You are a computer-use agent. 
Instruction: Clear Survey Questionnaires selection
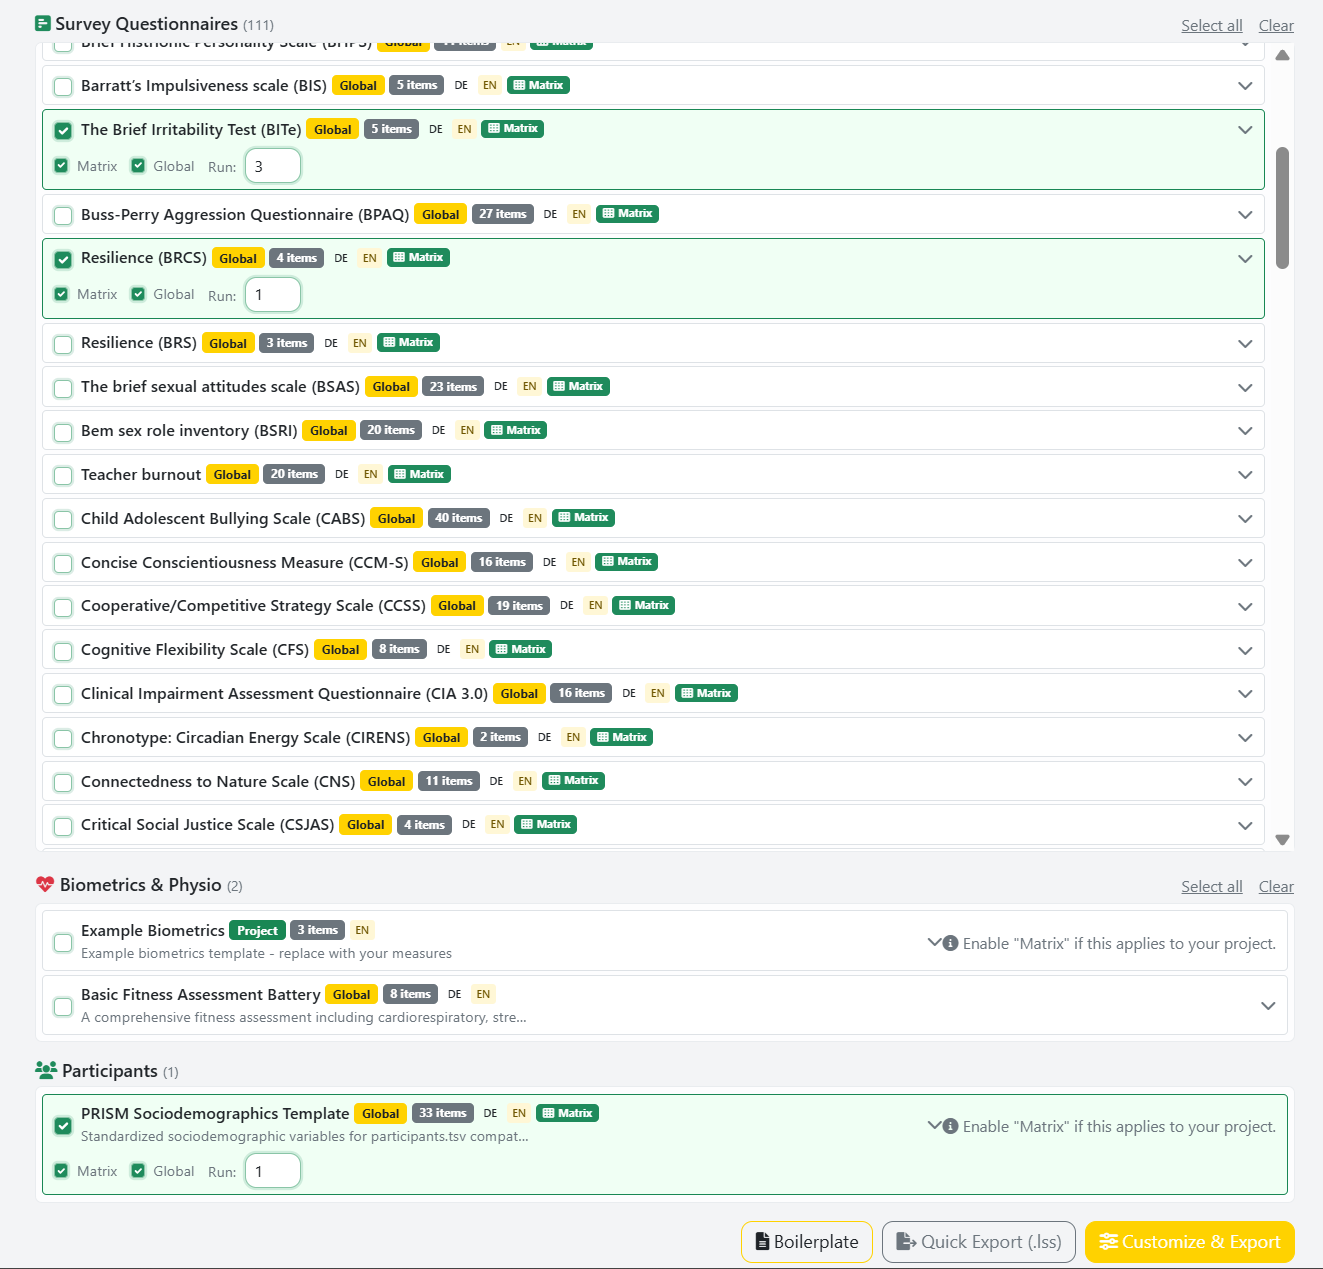[1276, 25]
